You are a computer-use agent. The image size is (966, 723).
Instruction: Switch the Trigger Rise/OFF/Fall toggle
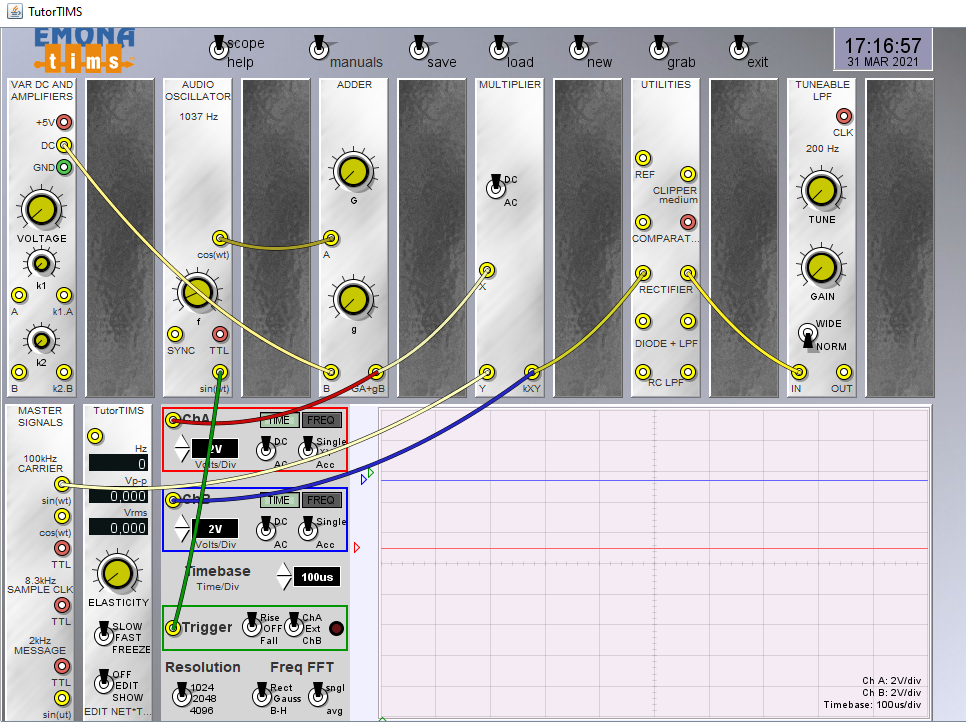click(x=252, y=625)
